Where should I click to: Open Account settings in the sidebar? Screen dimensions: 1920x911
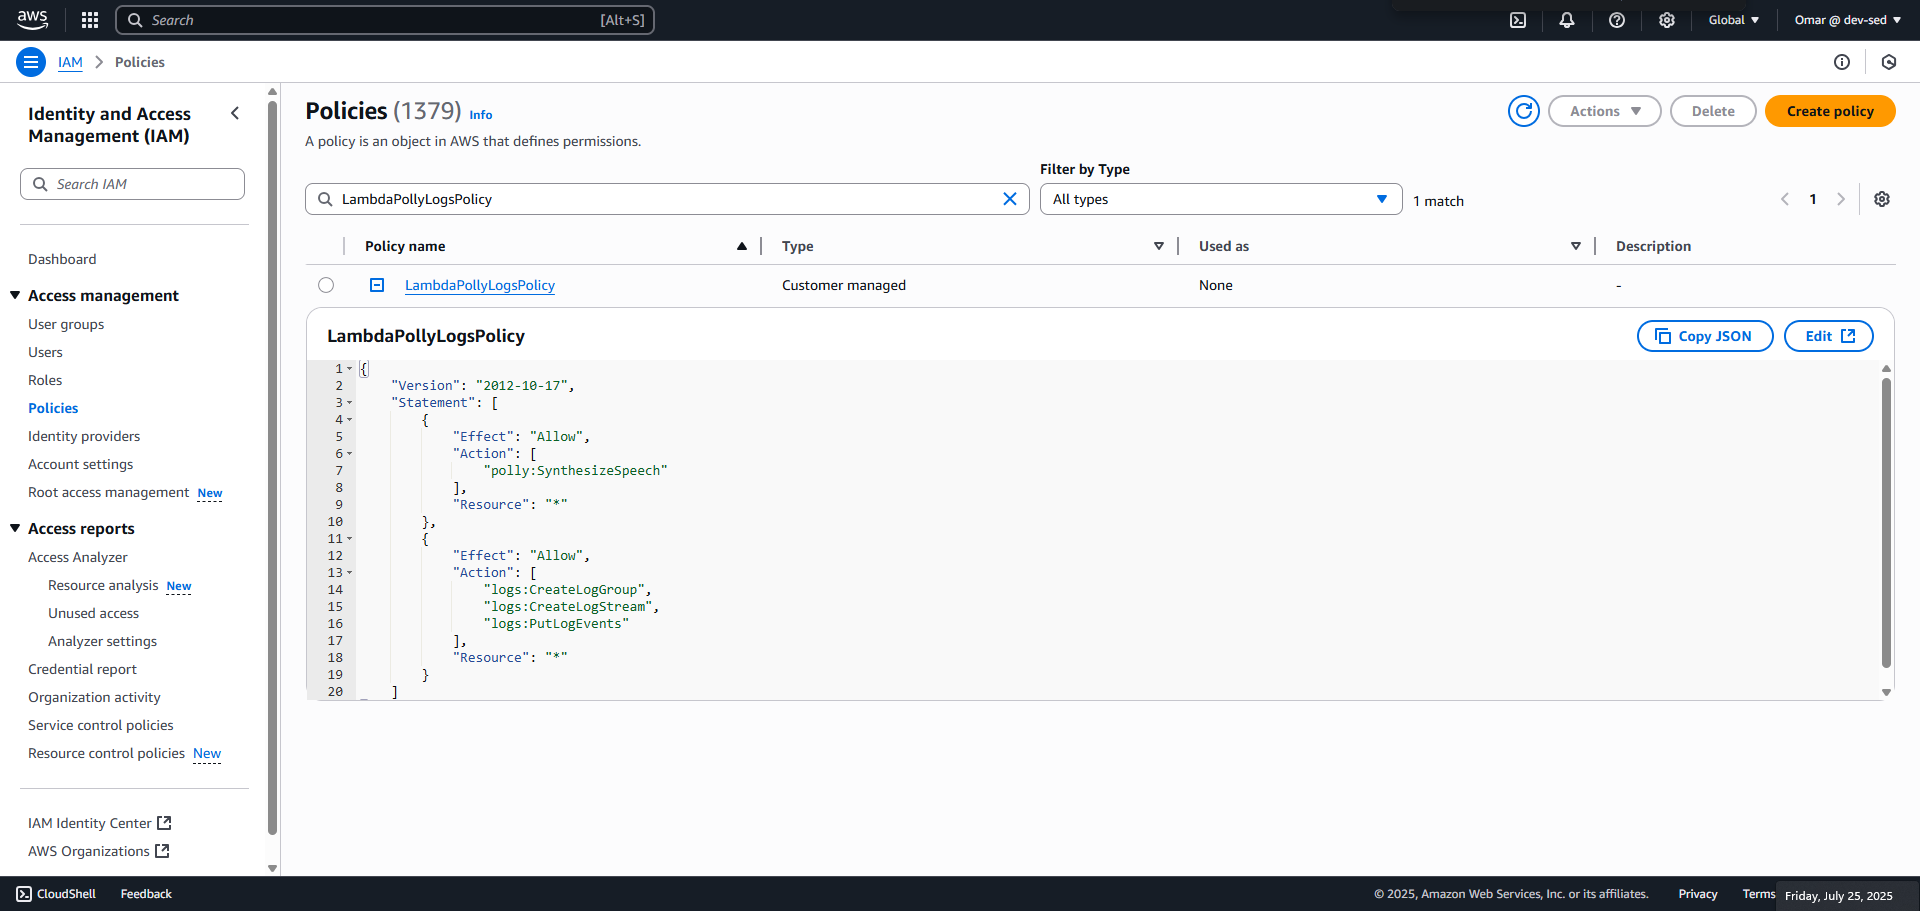[80, 464]
